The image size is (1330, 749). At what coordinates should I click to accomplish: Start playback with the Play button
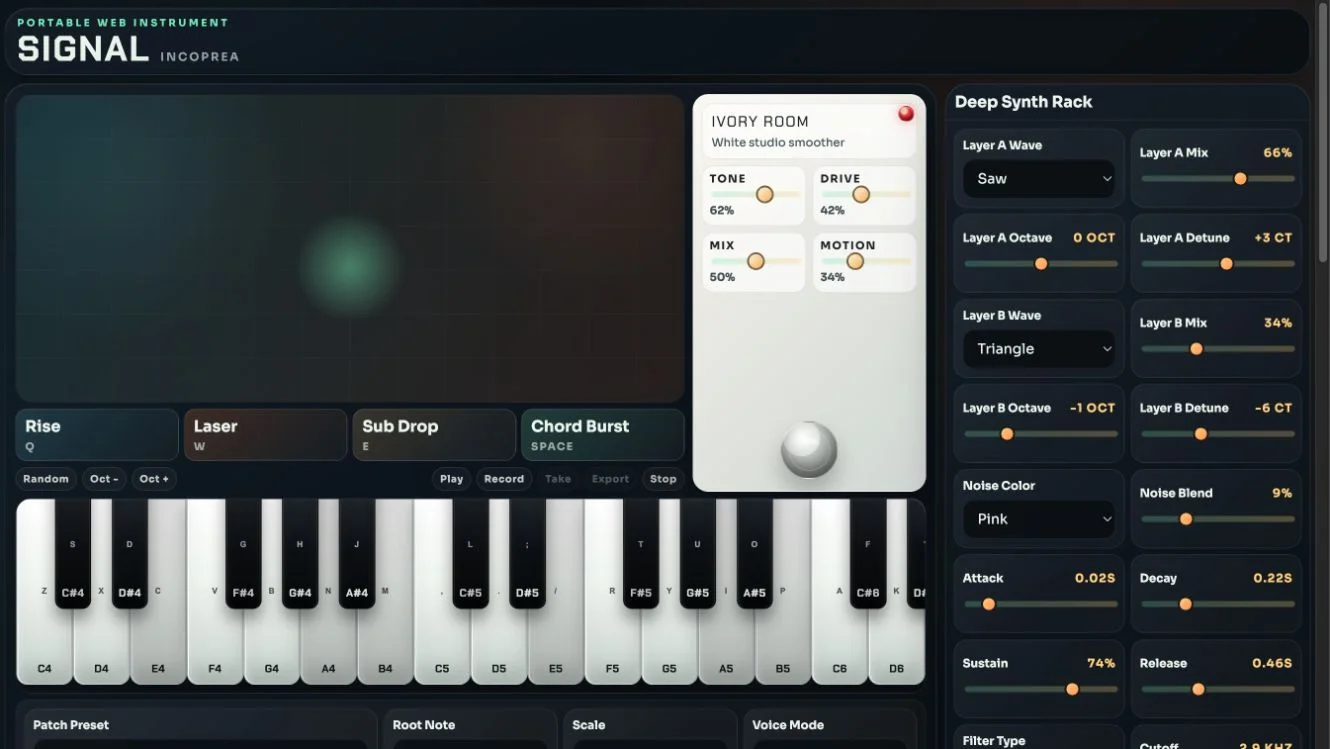pyautogui.click(x=452, y=479)
